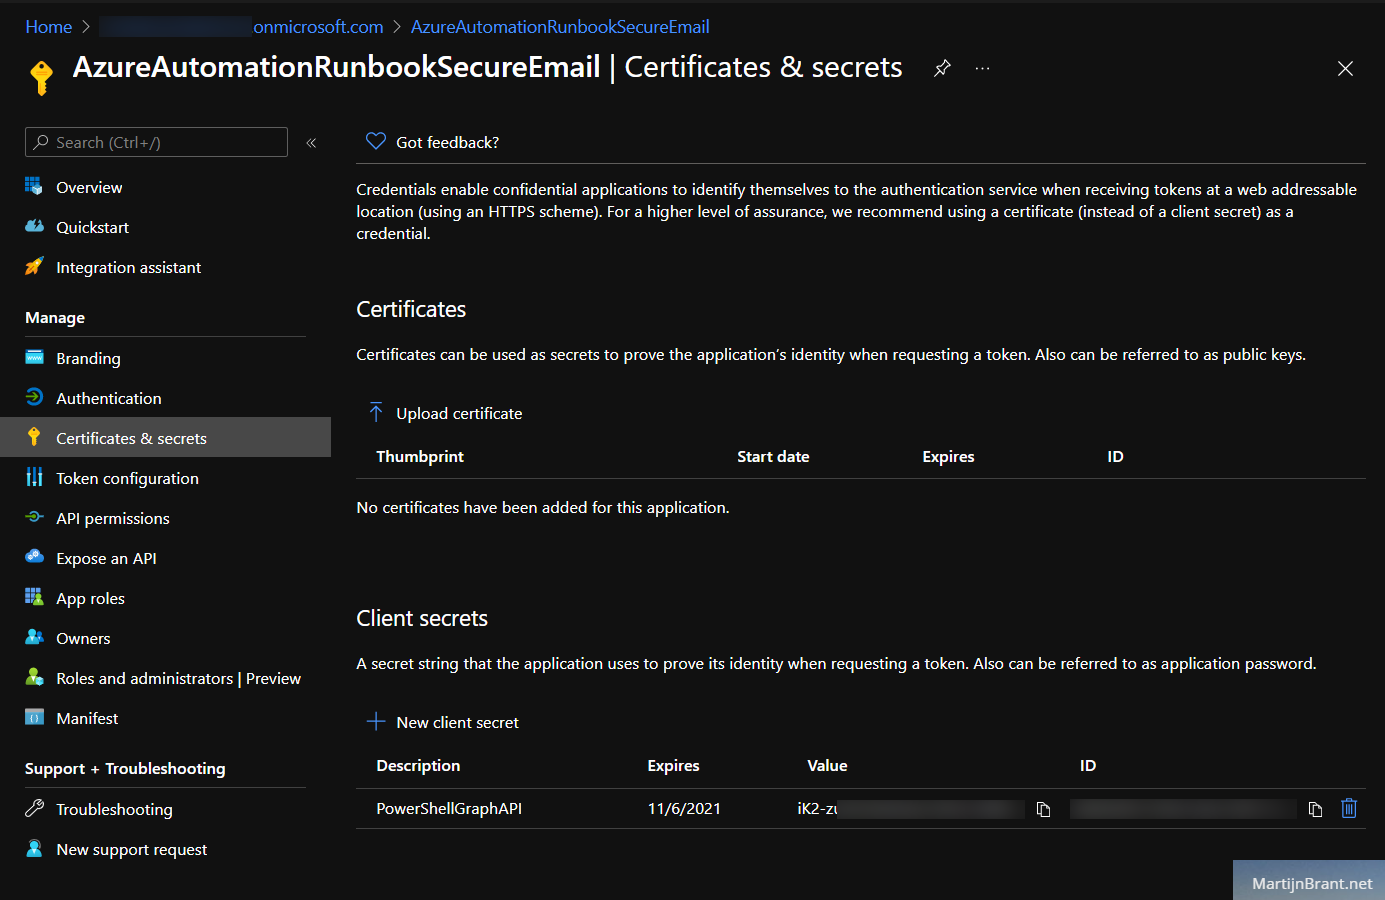Image resolution: width=1385 pixels, height=900 pixels.
Task: Click the application key icon beside the title
Action: point(41,77)
